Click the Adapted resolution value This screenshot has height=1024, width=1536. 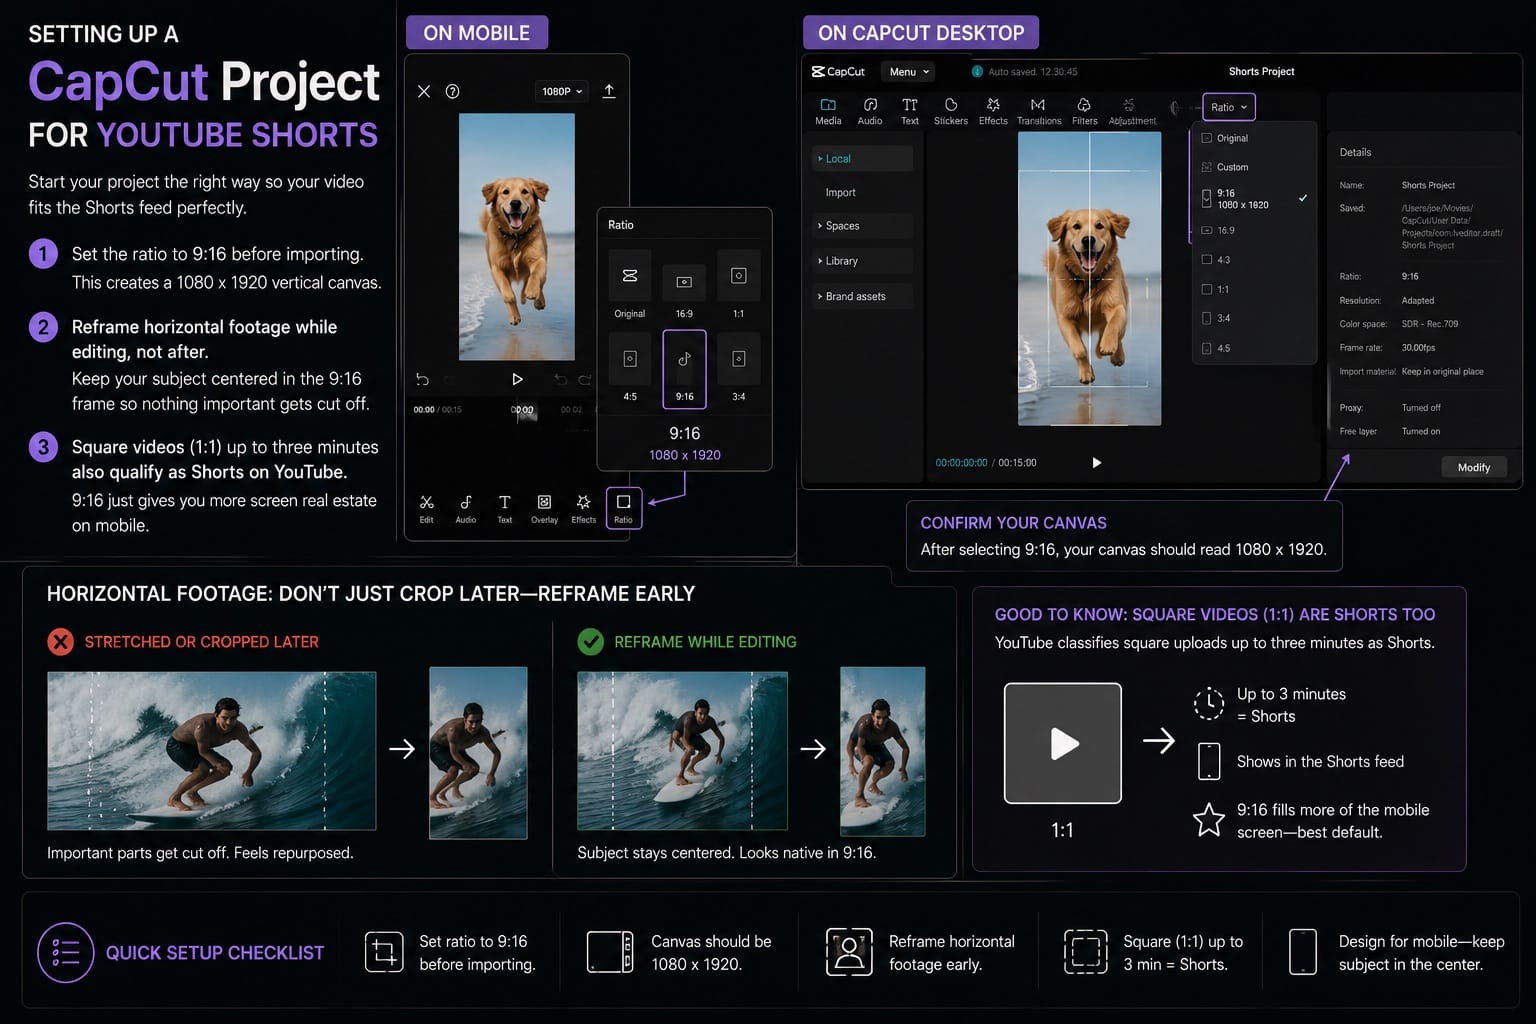click(x=1418, y=300)
